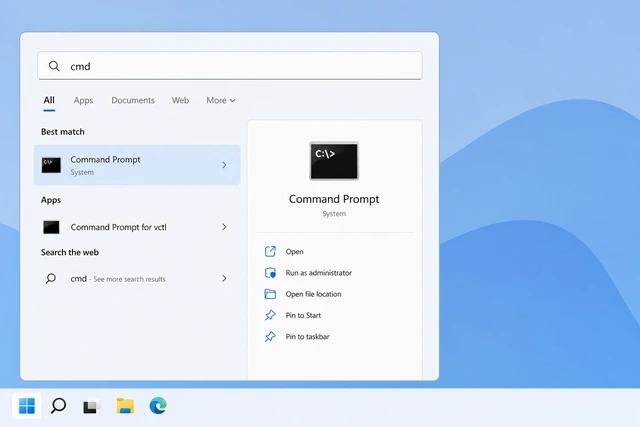Image resolution: width=640 pixels, height=427 pixels.
Task: Click the Pin to taskbar pin icon
Action: pyautogui.click(x=270, y=336)
